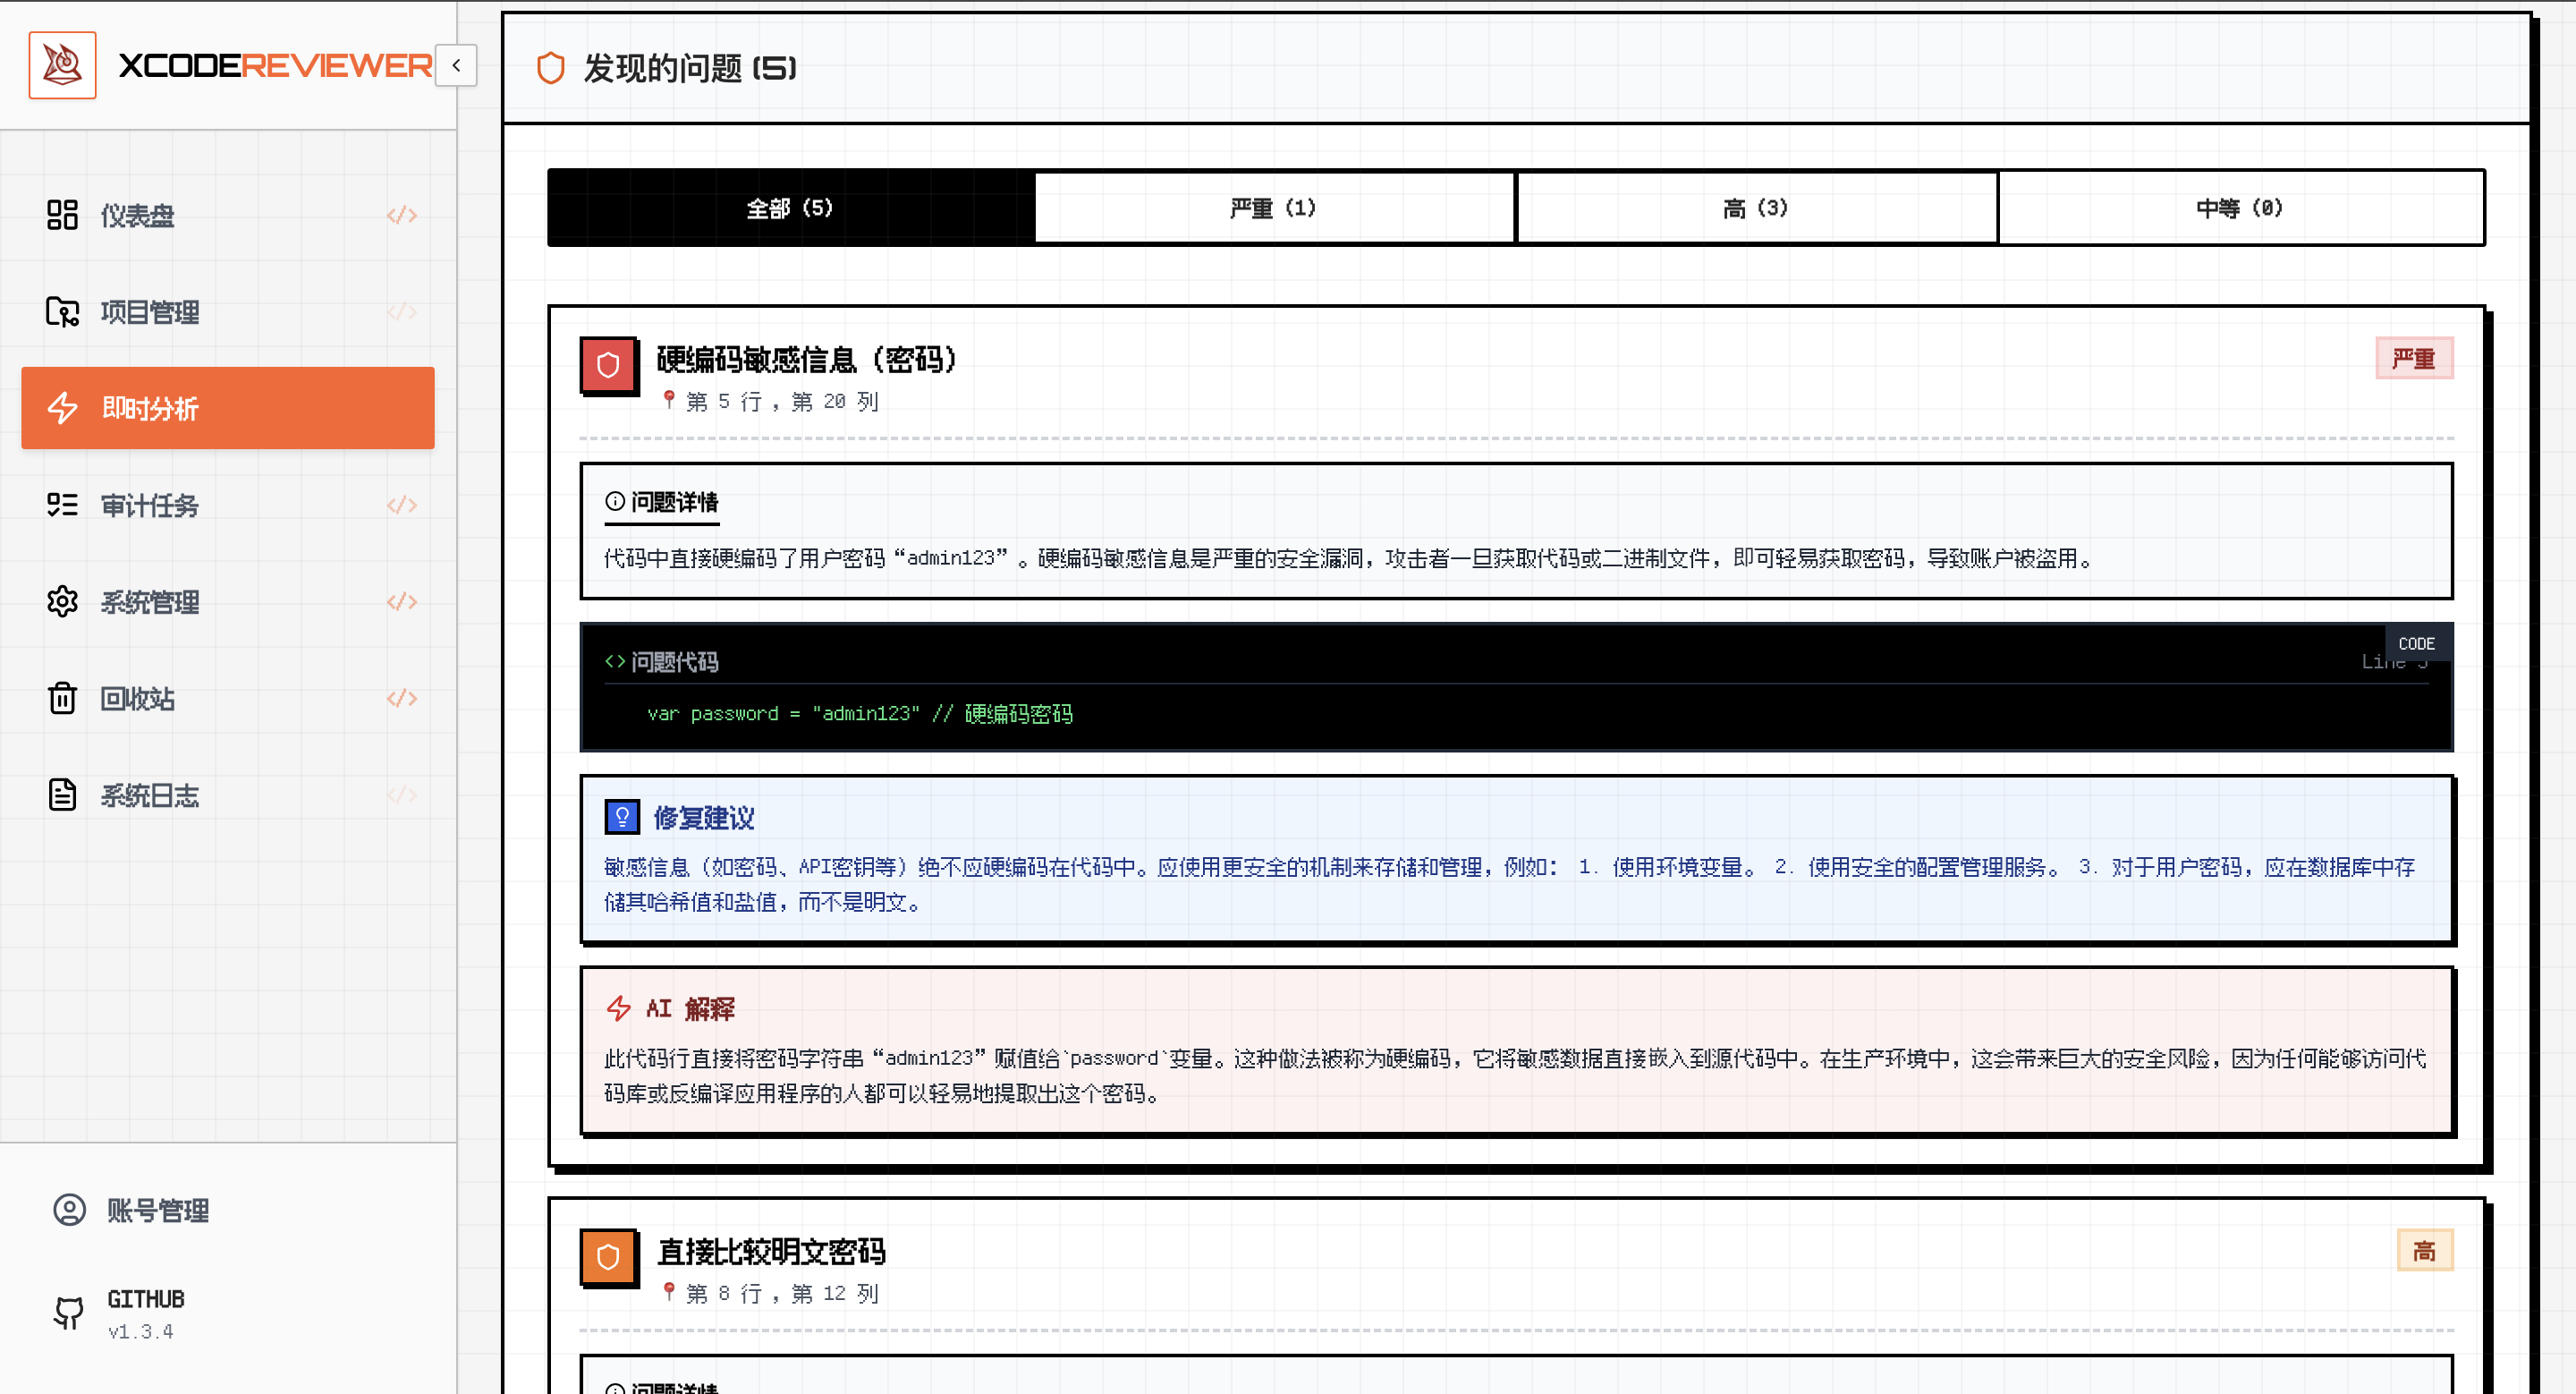This screenshot has height=1394, width=2576.
Task: Click the GitHub icon above v1.3.4
Action: click(70, 1311)
